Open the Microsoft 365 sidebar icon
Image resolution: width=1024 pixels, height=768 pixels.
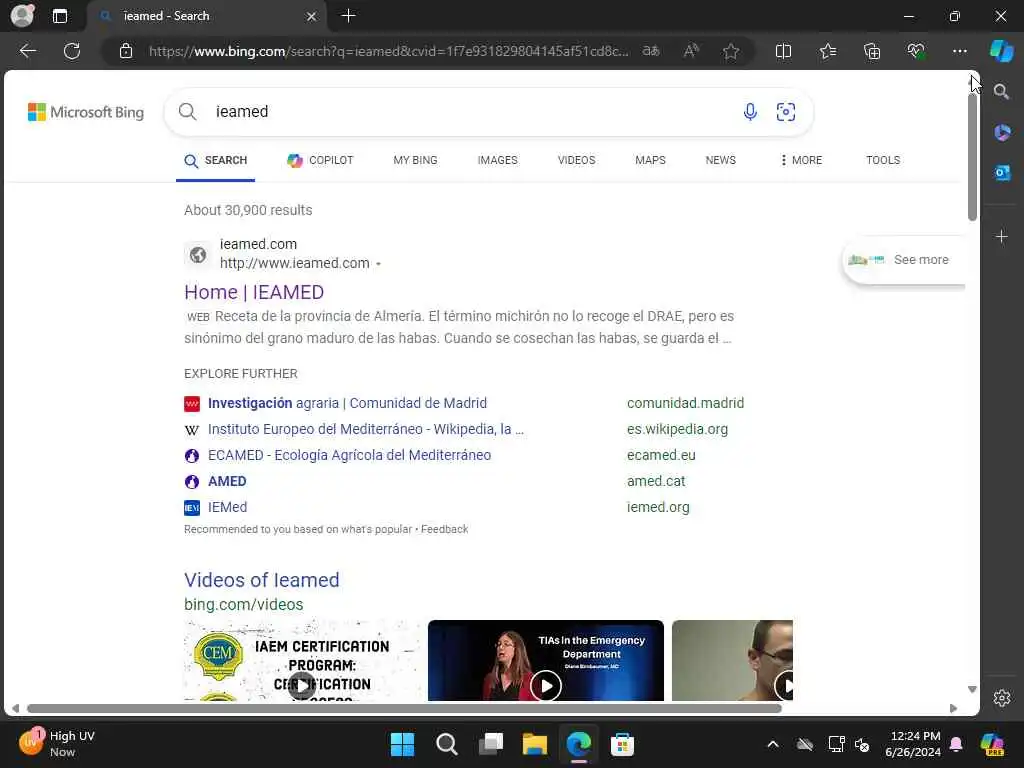click(1002, 133)
